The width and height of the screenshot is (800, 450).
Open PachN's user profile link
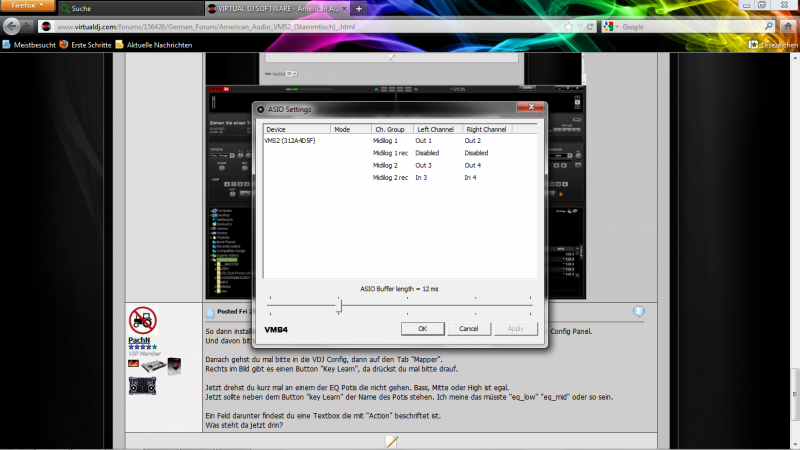pos(139,340)
